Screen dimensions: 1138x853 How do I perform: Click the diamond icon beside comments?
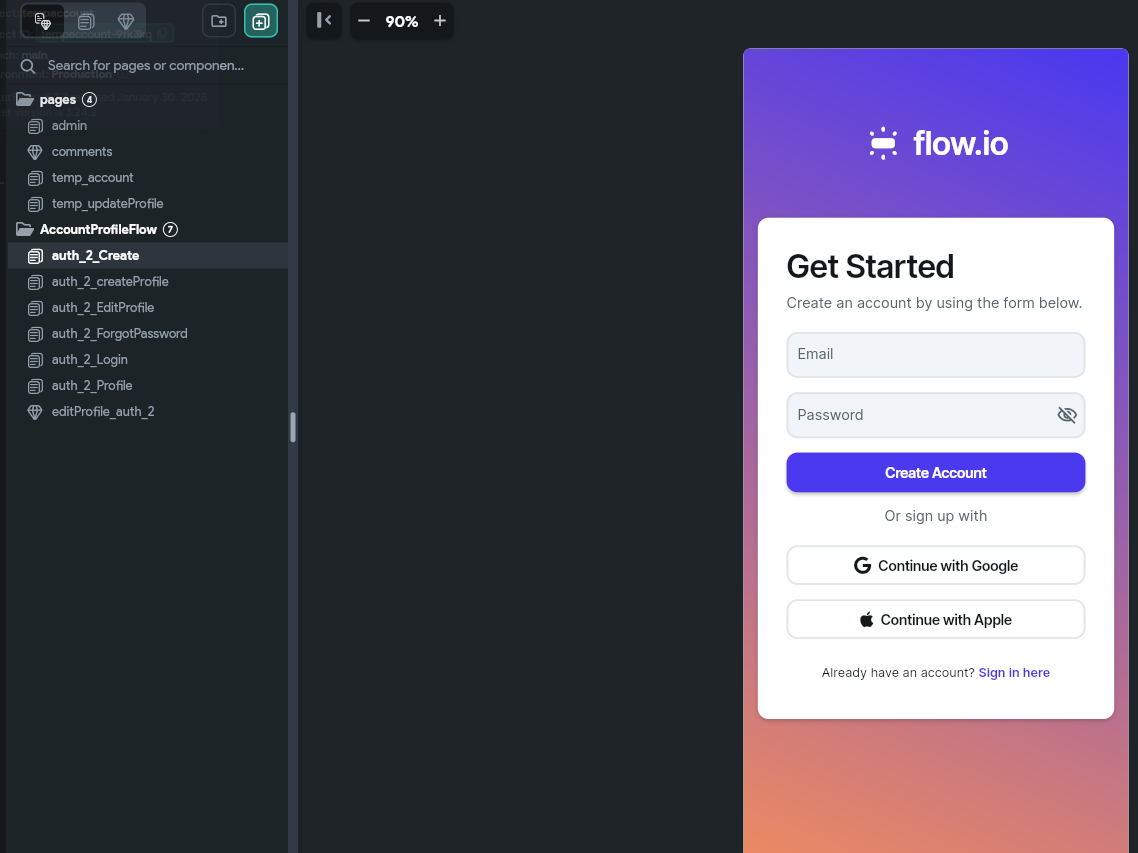click(35, 152)
